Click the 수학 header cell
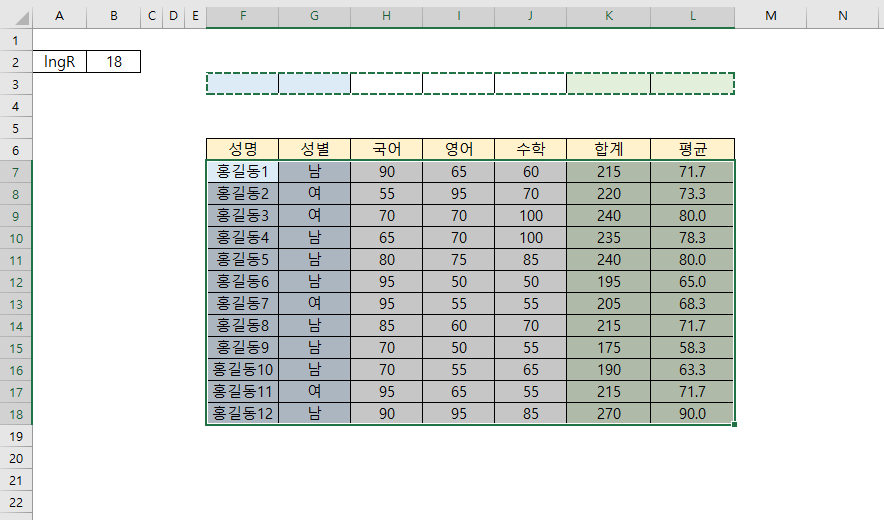This screenshot has width=884, height=520. pyautogui.click(x=531, y=149)
